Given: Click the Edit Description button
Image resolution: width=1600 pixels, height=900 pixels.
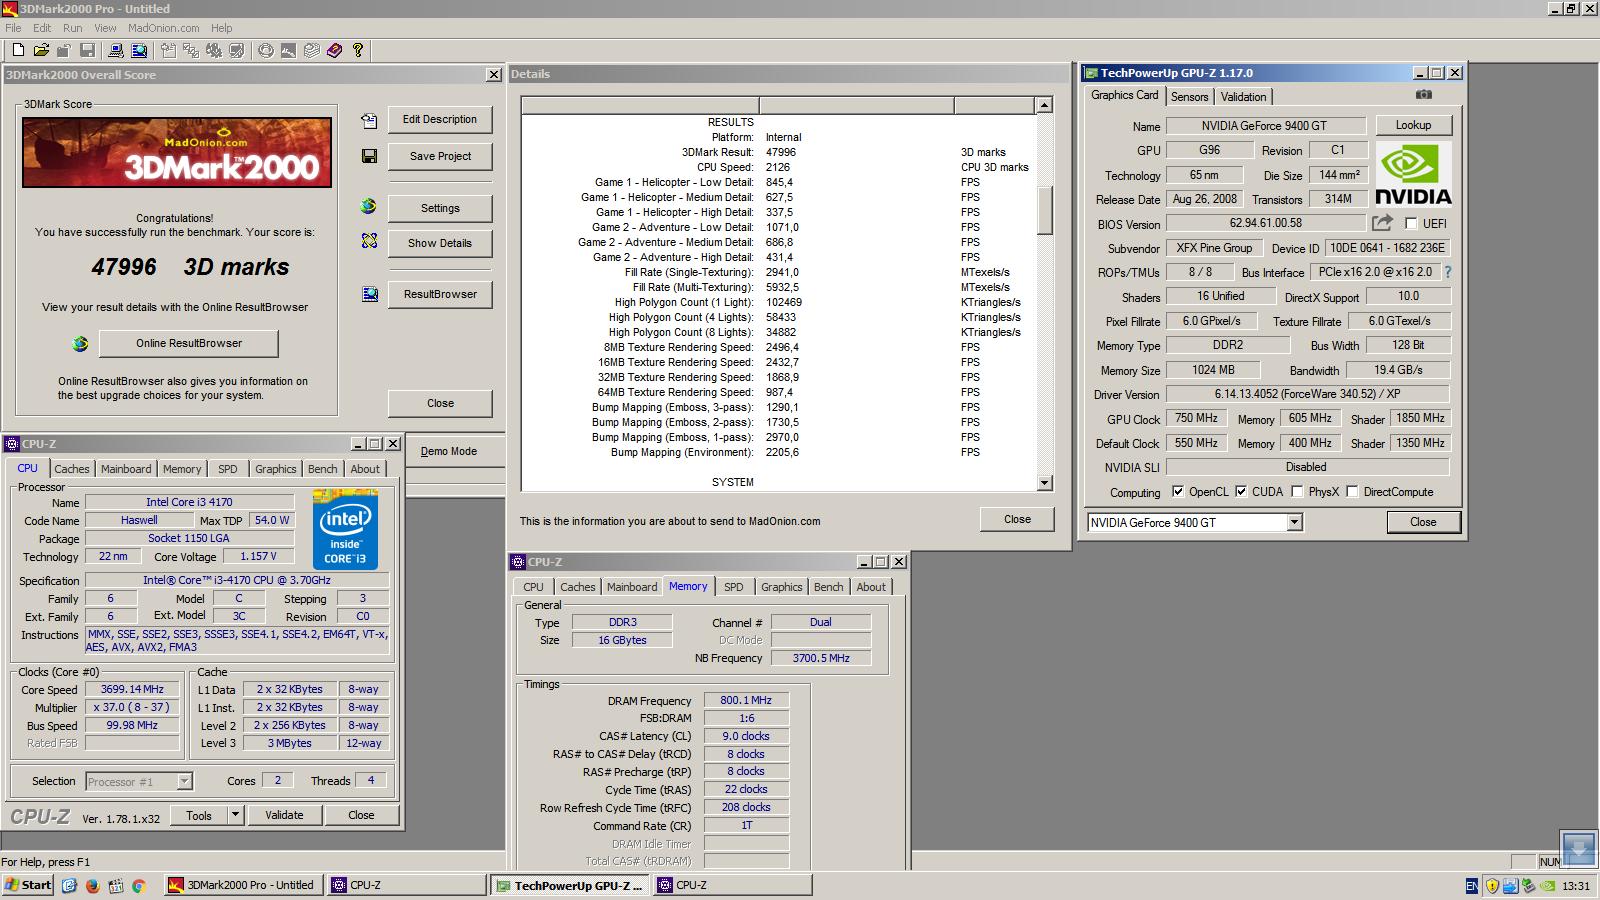Looking at the screenshot, I should pos(440,120).
